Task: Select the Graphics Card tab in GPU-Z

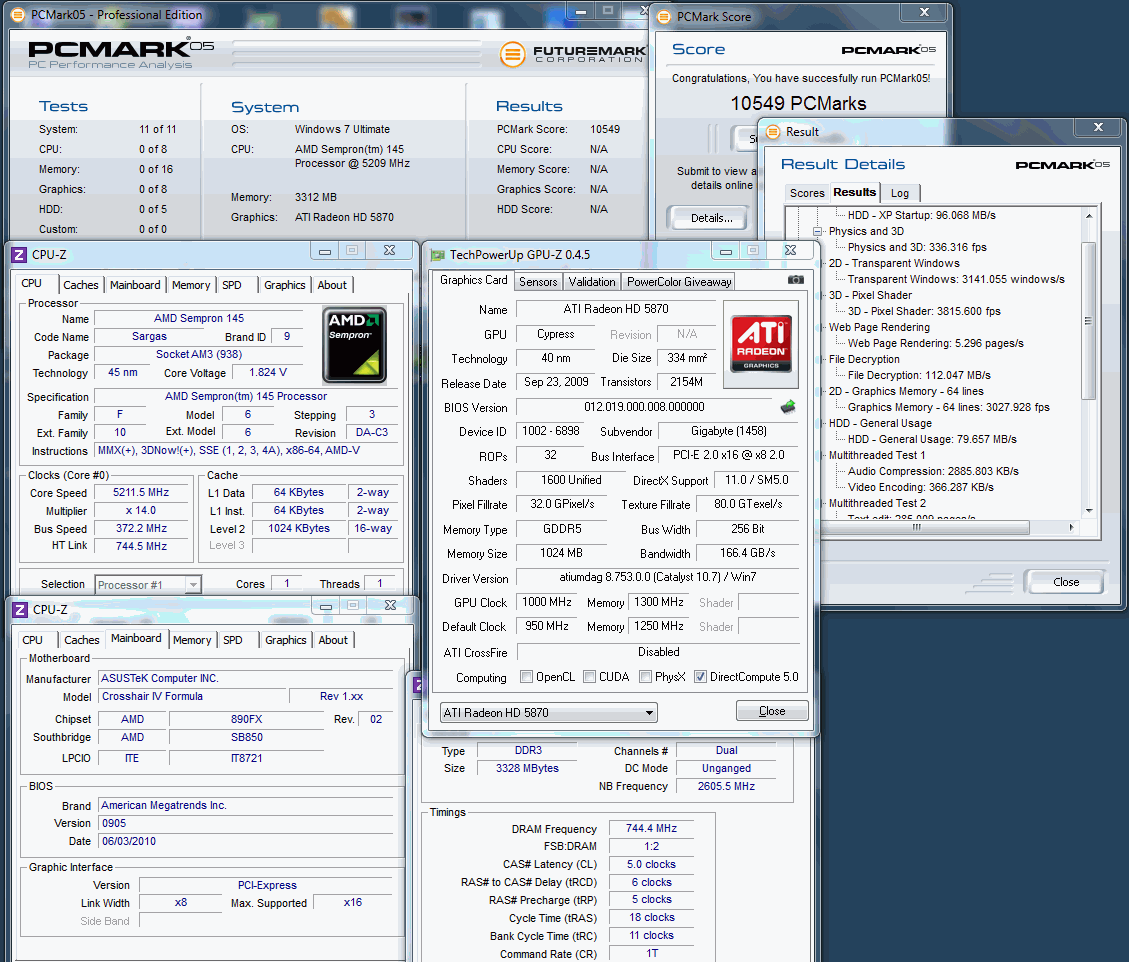Action: (473, 280)
